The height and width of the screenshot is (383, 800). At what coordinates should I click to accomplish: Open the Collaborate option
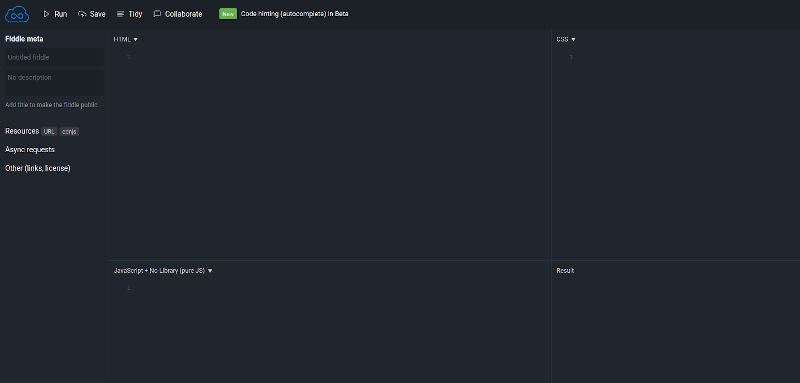point(178,14)
